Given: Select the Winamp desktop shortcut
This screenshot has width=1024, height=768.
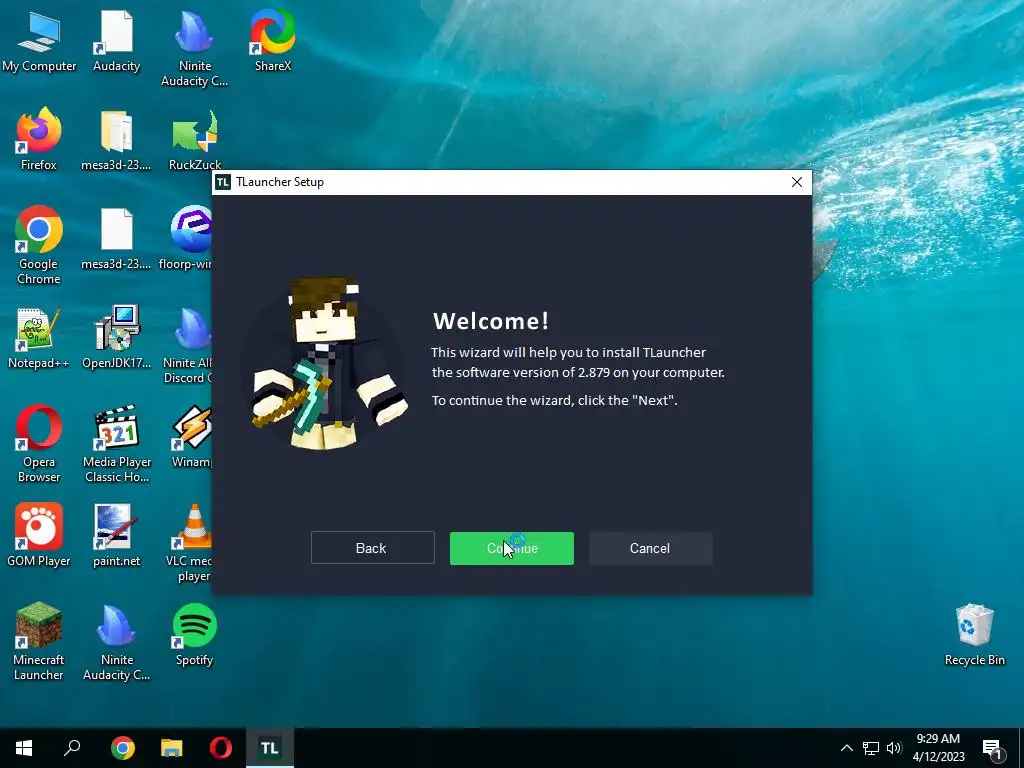Looking at the screenshot, I should point(191,438).
